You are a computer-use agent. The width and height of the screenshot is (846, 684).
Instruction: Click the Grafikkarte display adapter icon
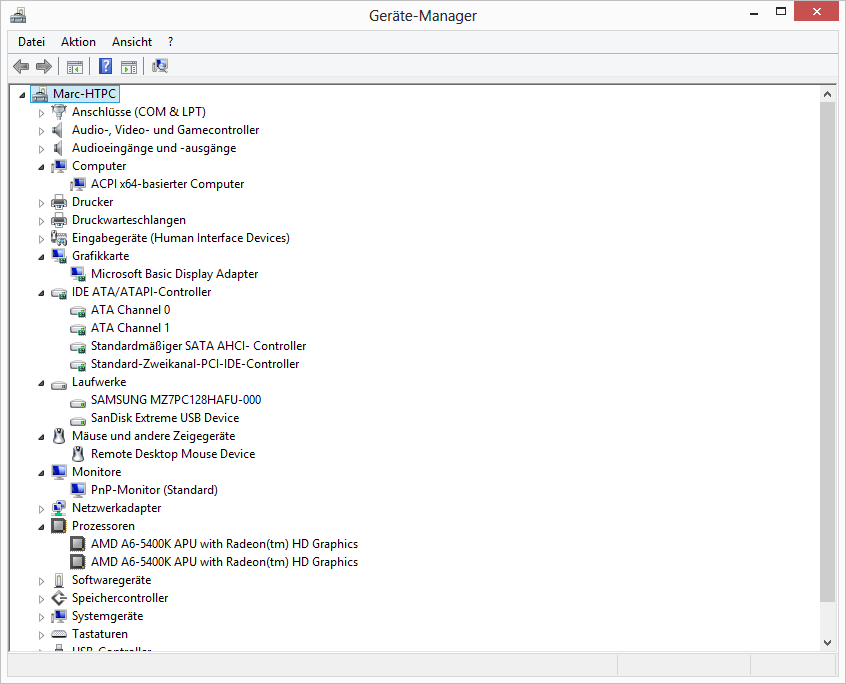pyautogui.click(x=59, y=256)
